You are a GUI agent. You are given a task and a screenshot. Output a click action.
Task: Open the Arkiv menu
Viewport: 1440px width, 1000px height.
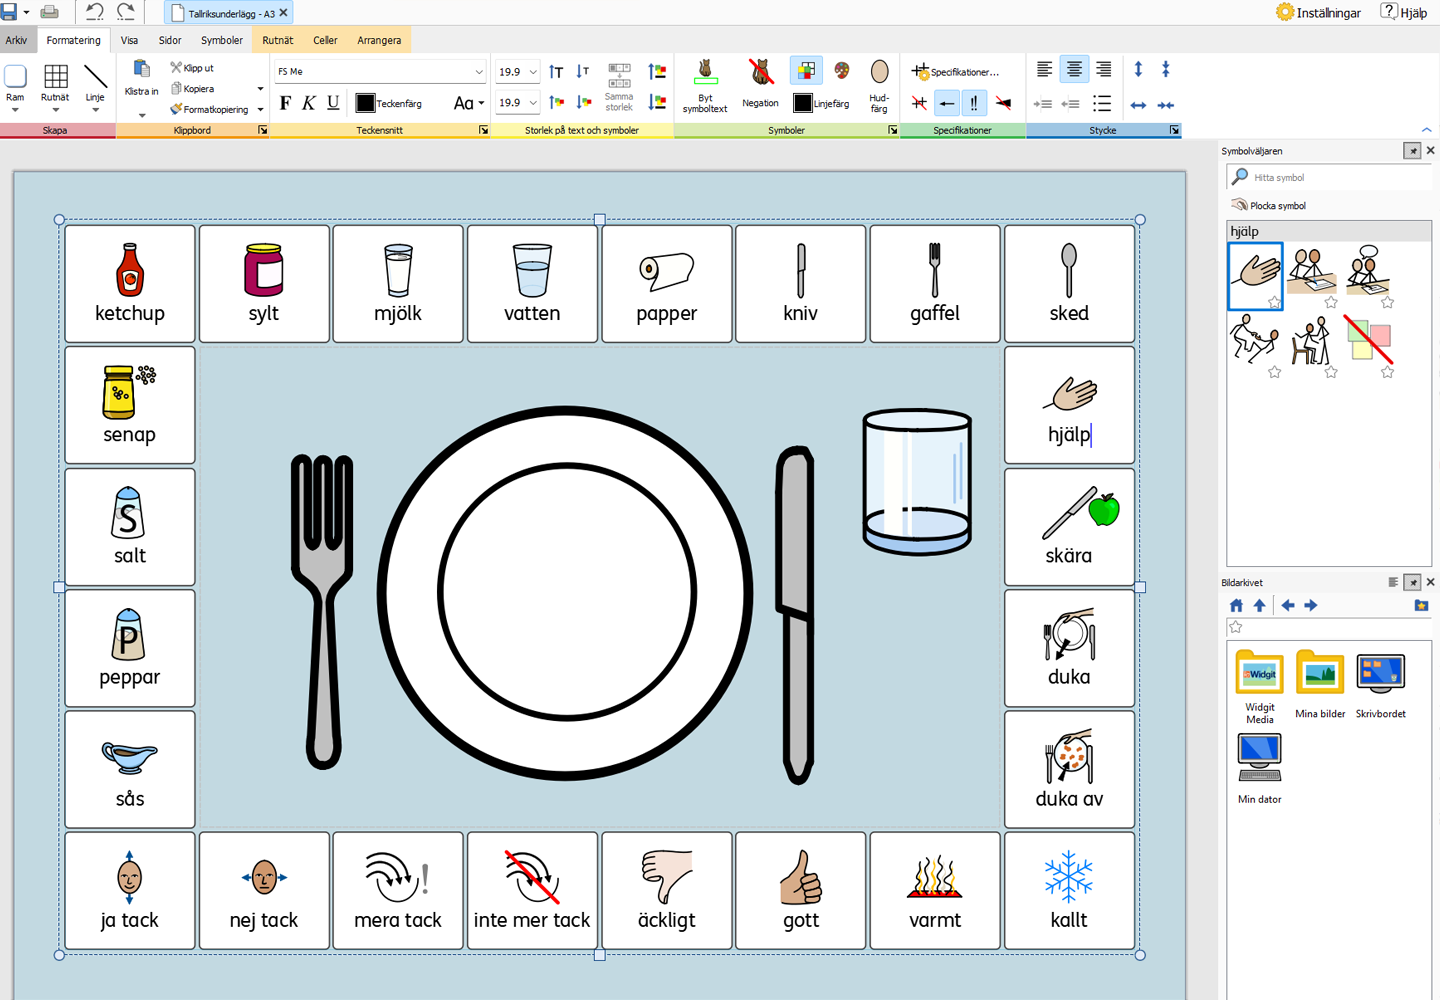(x=17, y=40)
